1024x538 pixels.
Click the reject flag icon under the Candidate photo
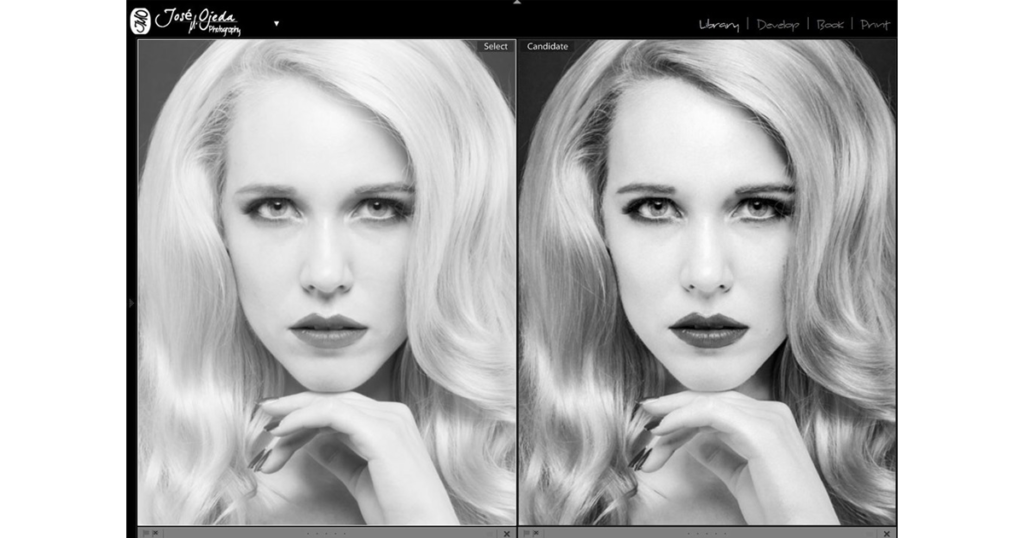click(x=535, y=533)
